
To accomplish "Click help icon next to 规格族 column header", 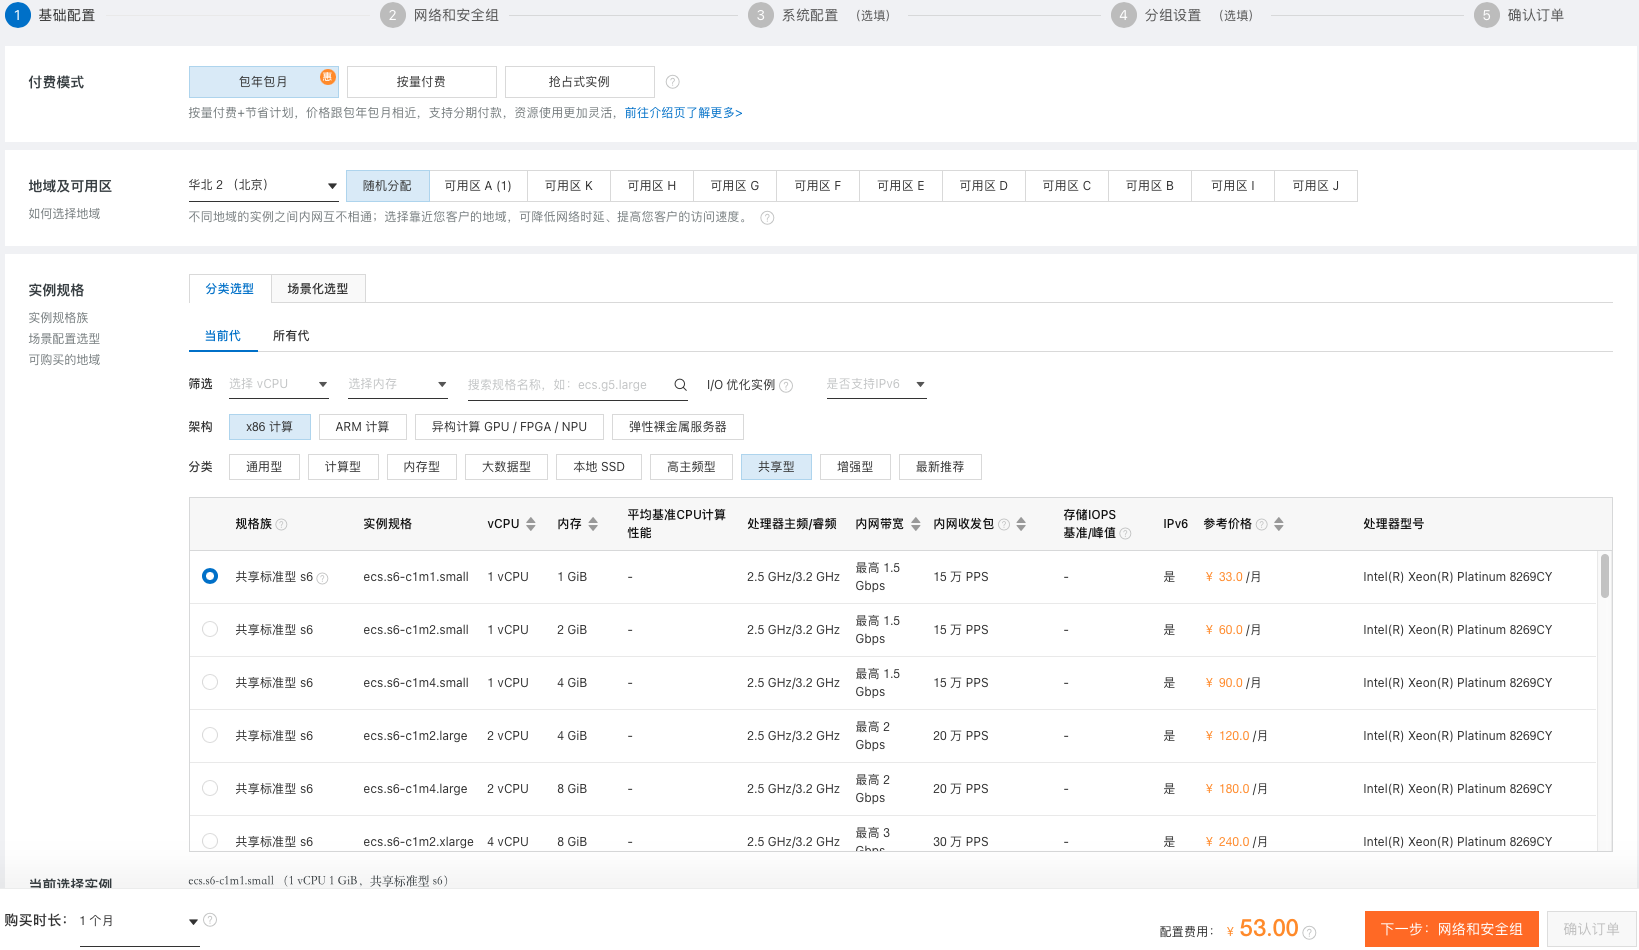I will click(281, 525).
